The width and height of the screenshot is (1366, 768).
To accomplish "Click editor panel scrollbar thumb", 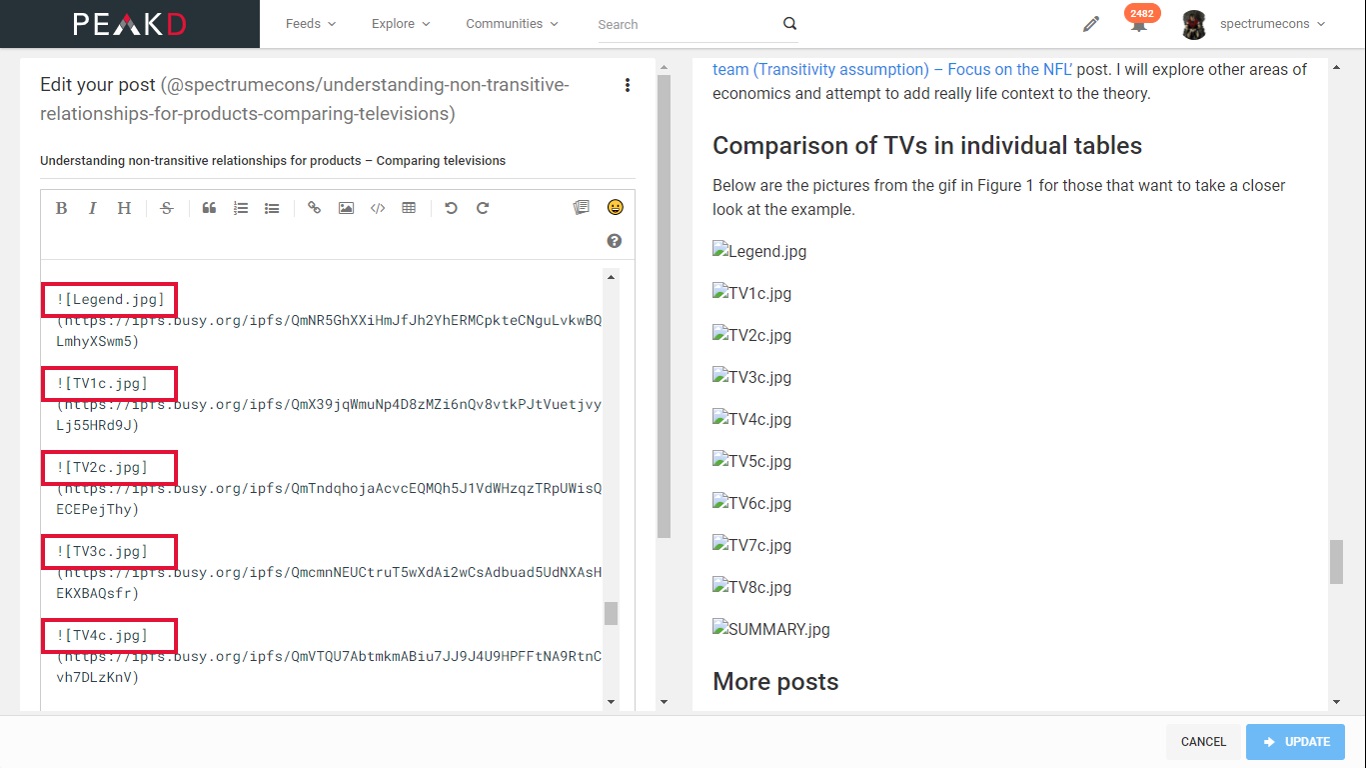I will point(664,306).
